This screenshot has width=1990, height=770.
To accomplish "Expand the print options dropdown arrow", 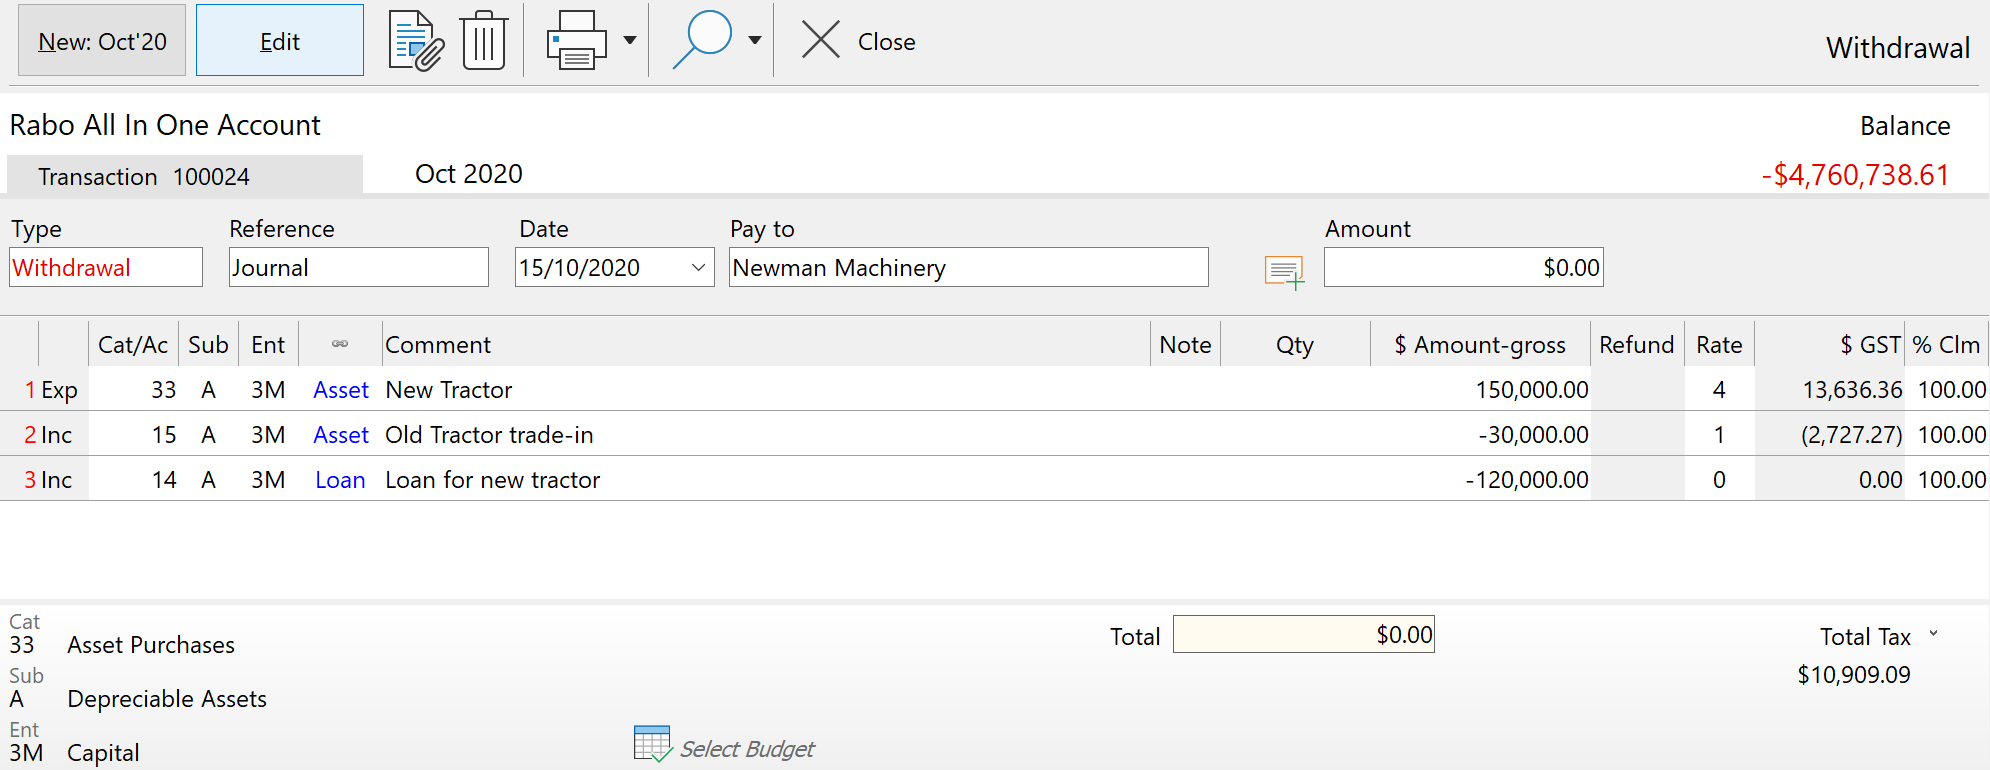I will coord(630,41).
